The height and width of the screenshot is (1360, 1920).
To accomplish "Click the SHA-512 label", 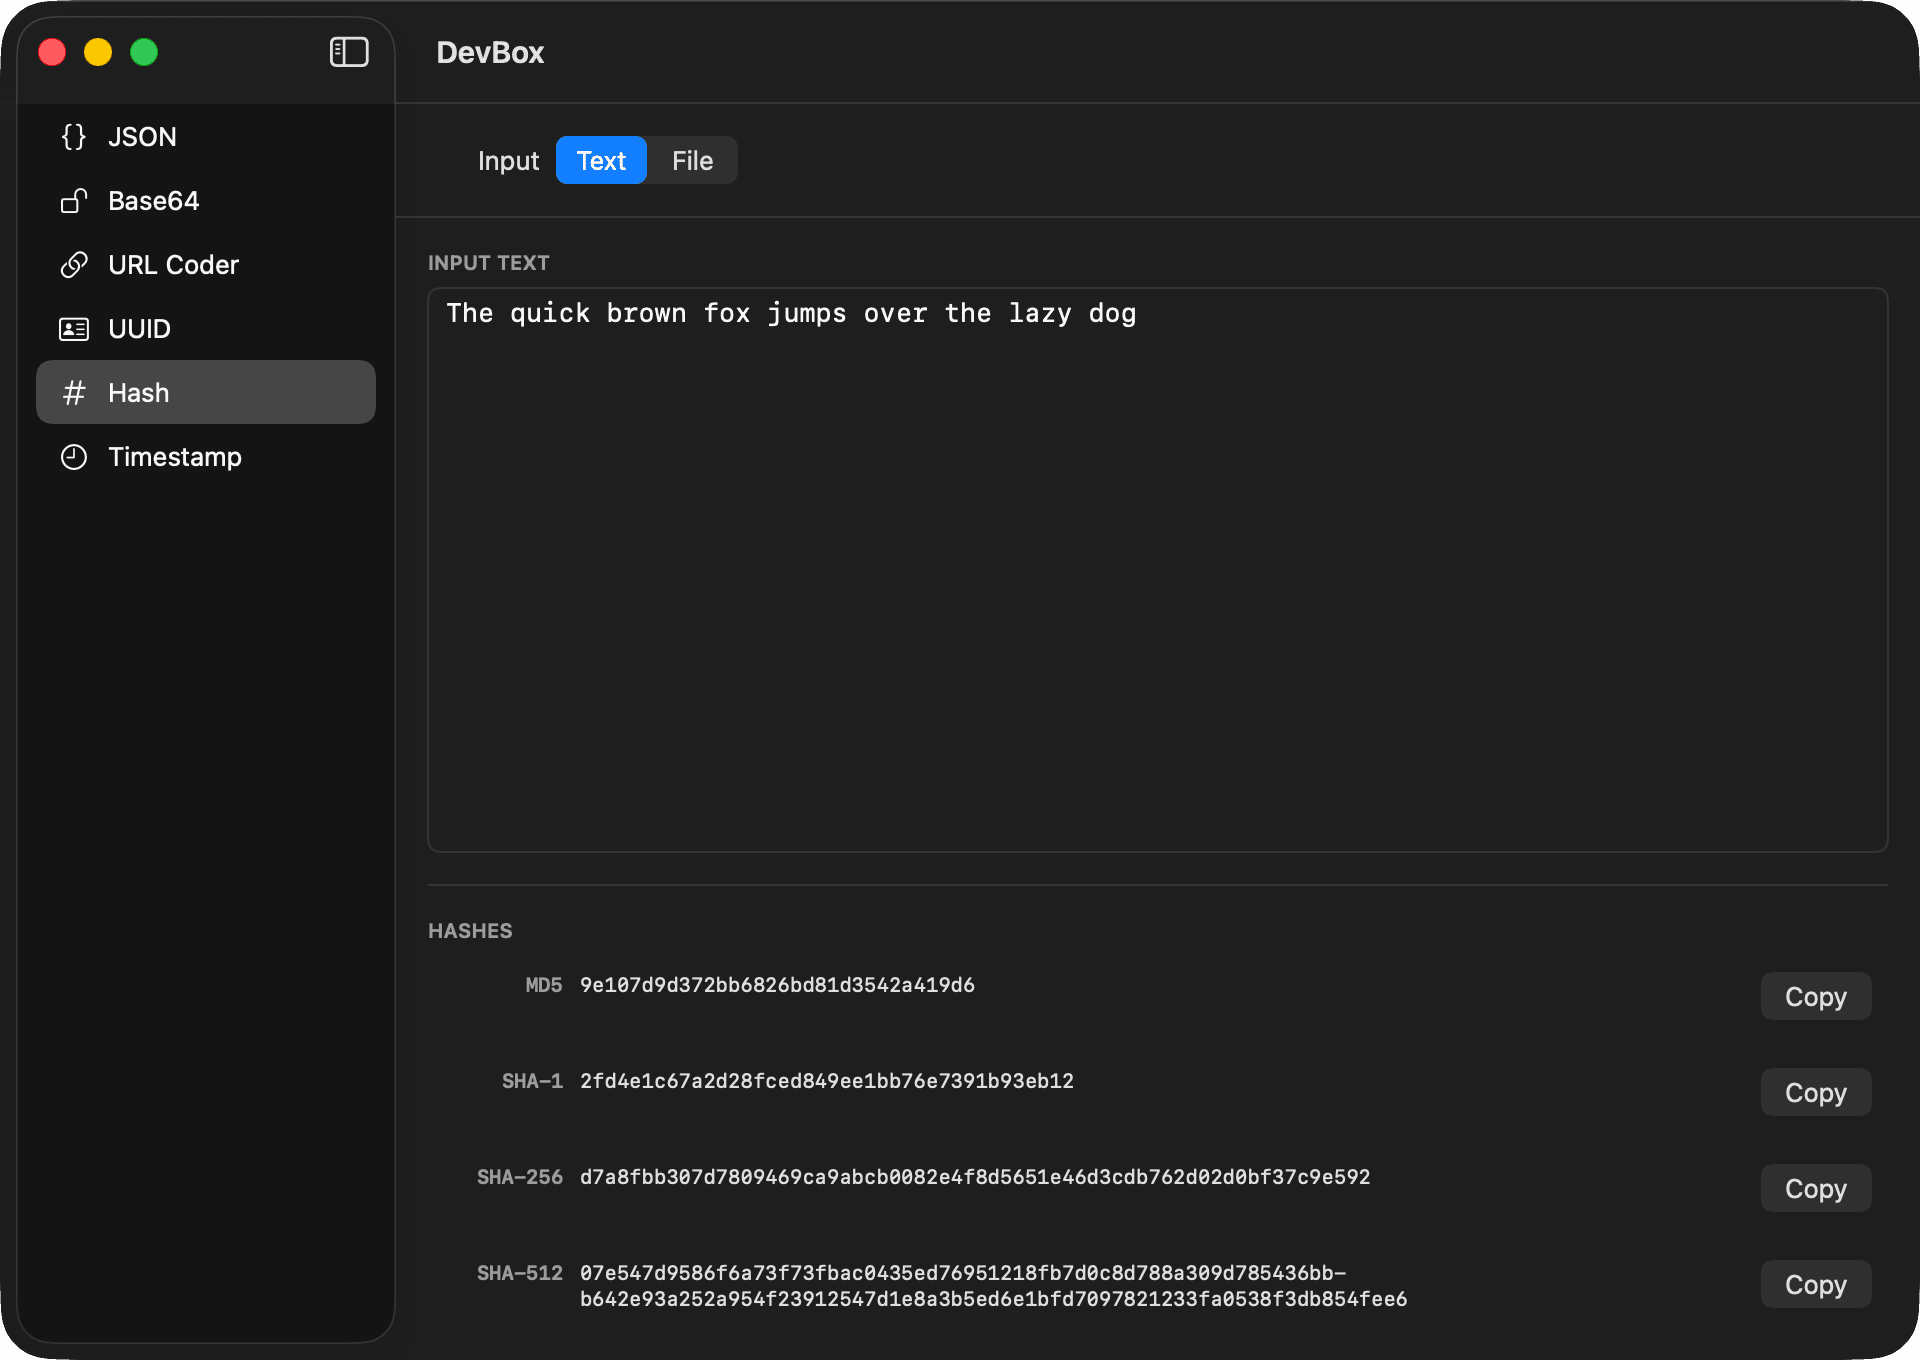I will (520, 1273).
